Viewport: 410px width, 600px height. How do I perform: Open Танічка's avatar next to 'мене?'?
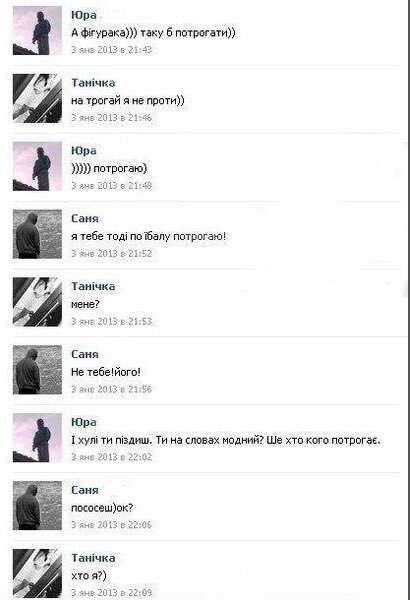pos(37,302)
